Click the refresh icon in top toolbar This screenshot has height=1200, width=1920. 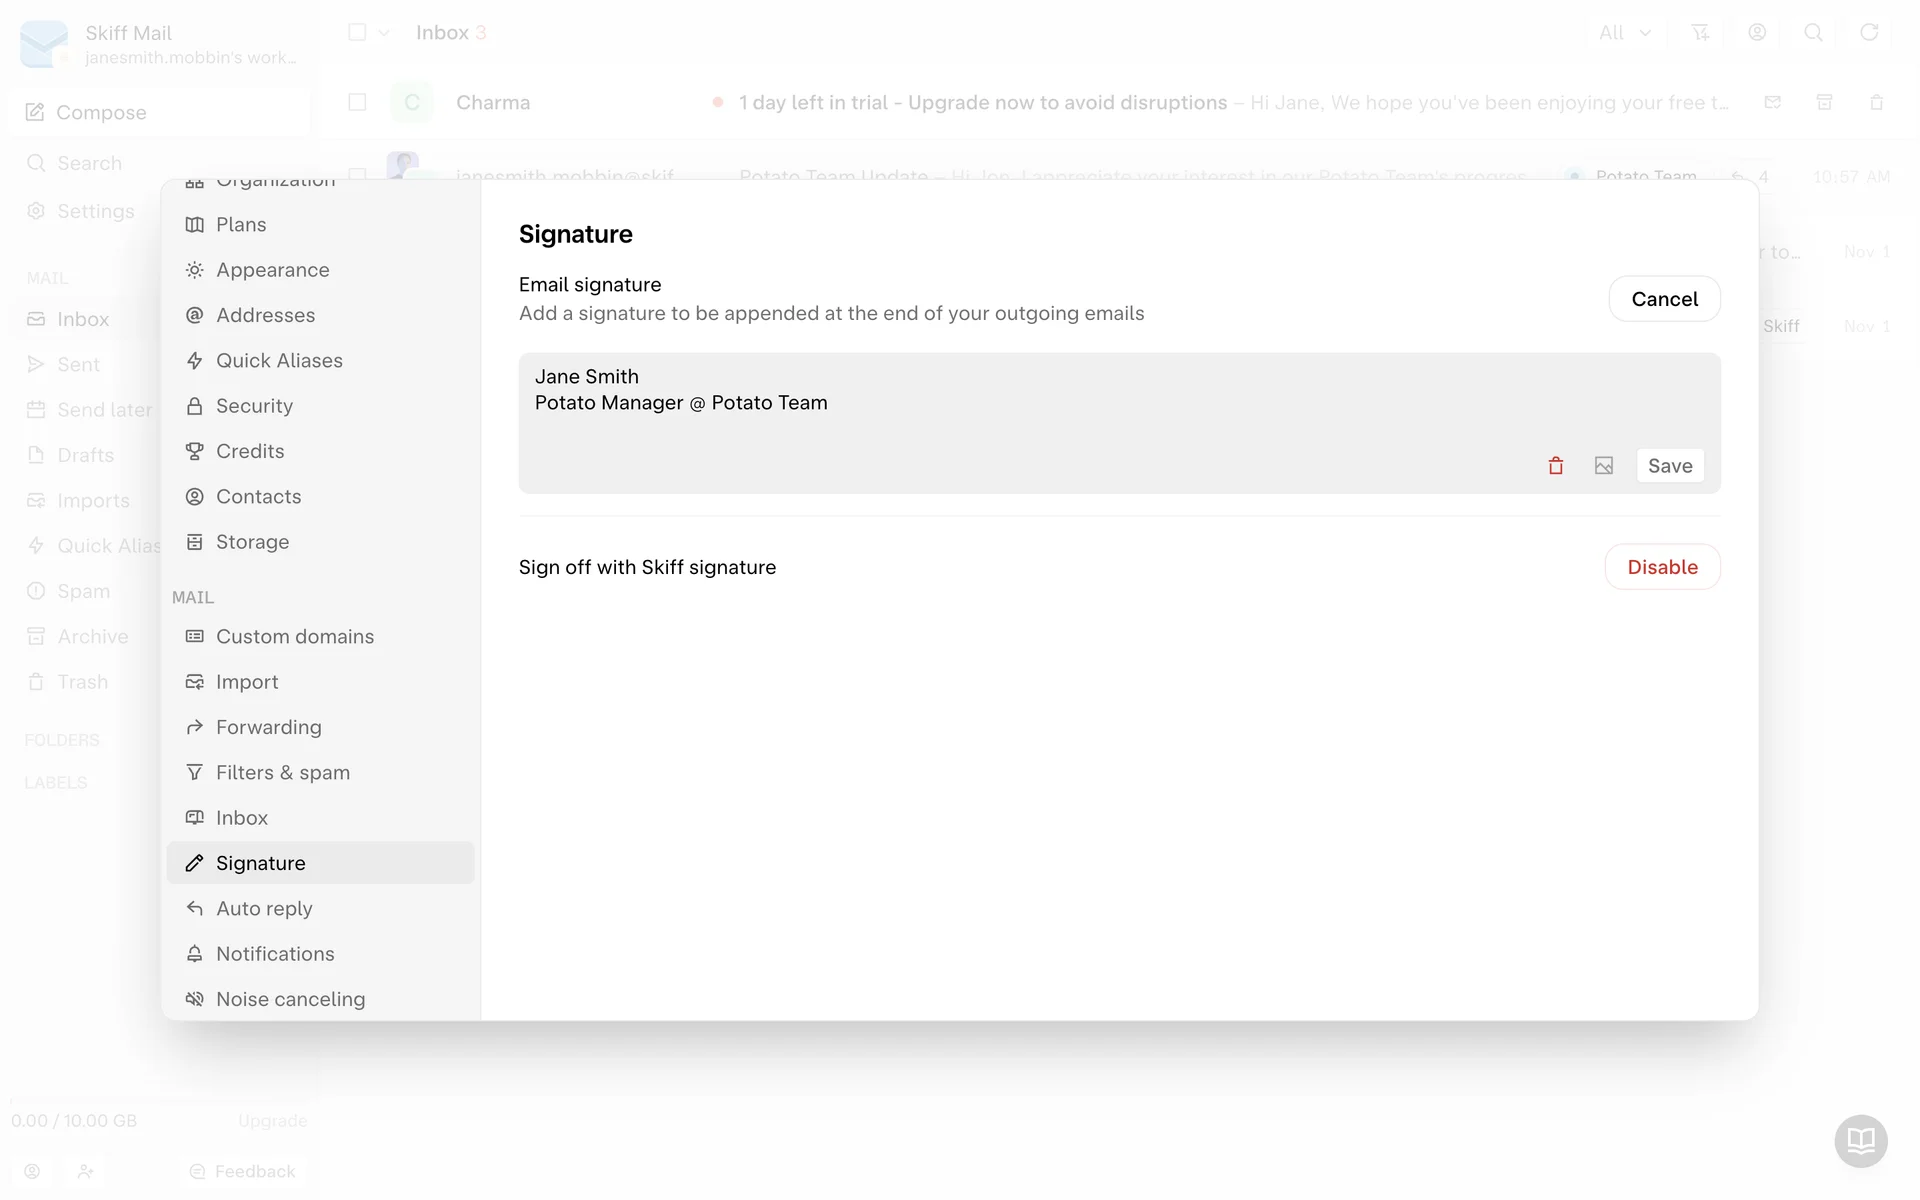(1868, 33)
